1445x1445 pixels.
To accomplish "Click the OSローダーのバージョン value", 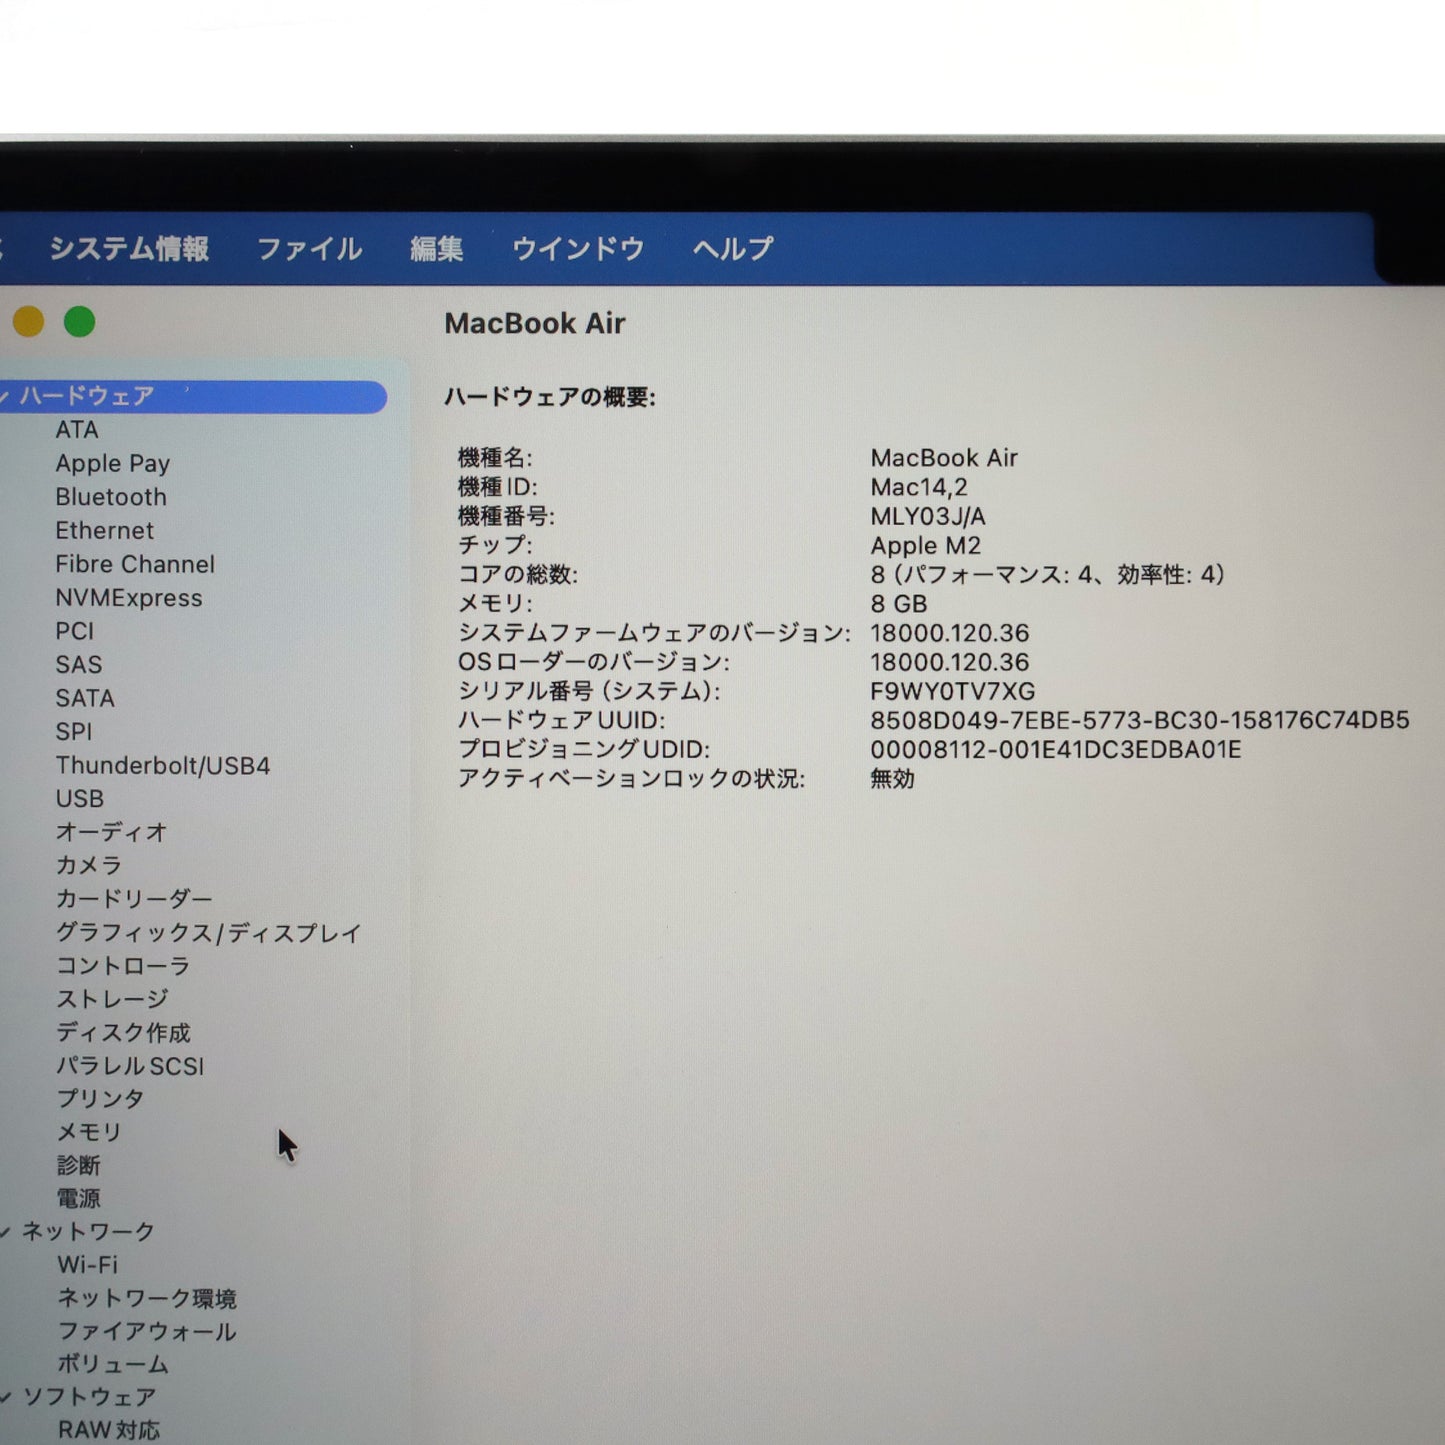I will (x=950, y=663).
